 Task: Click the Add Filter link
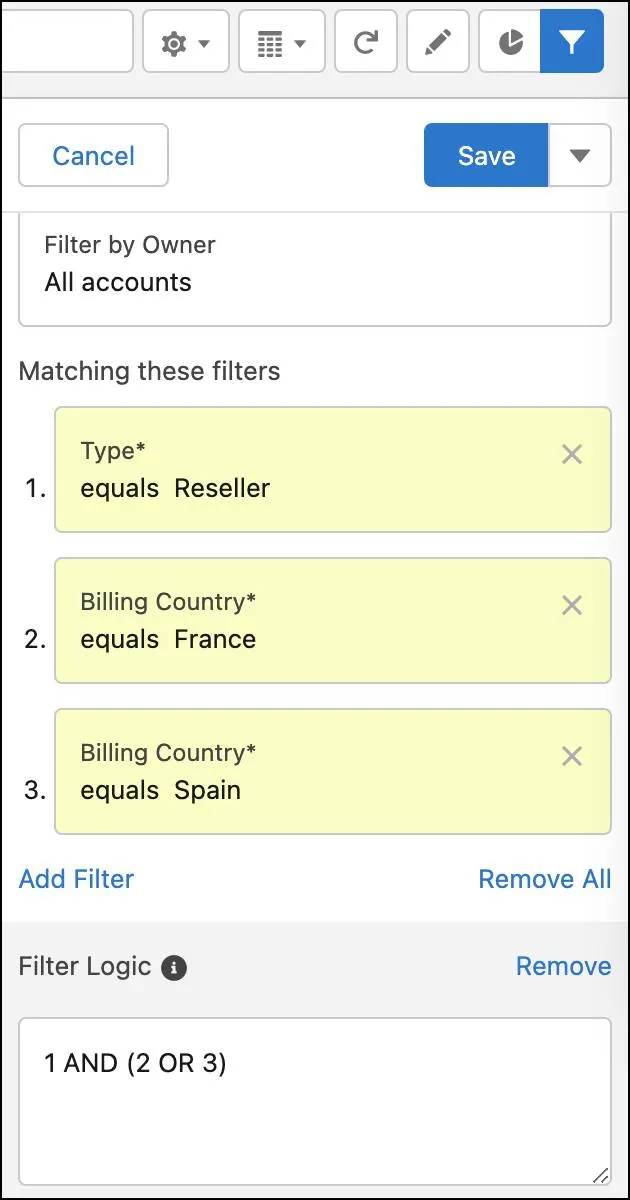[76, 879]
